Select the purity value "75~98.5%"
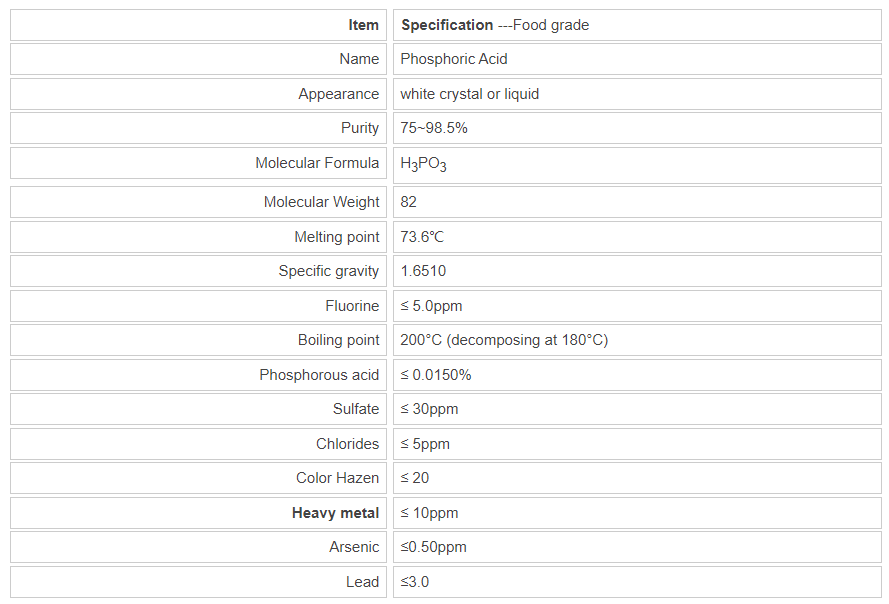 click(x=434, y=128)
